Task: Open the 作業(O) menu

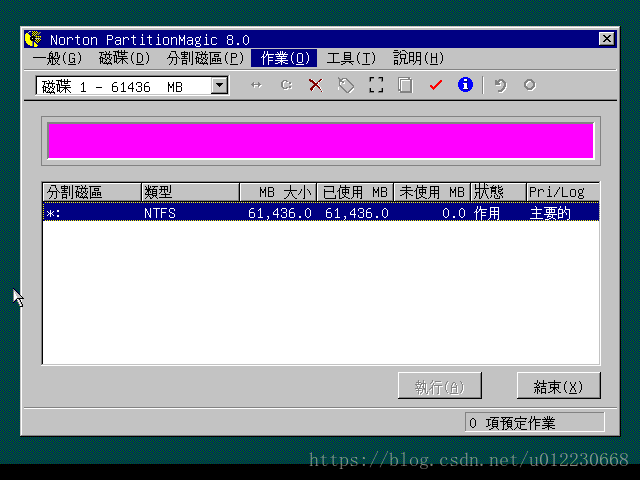Action: (284, 58)
